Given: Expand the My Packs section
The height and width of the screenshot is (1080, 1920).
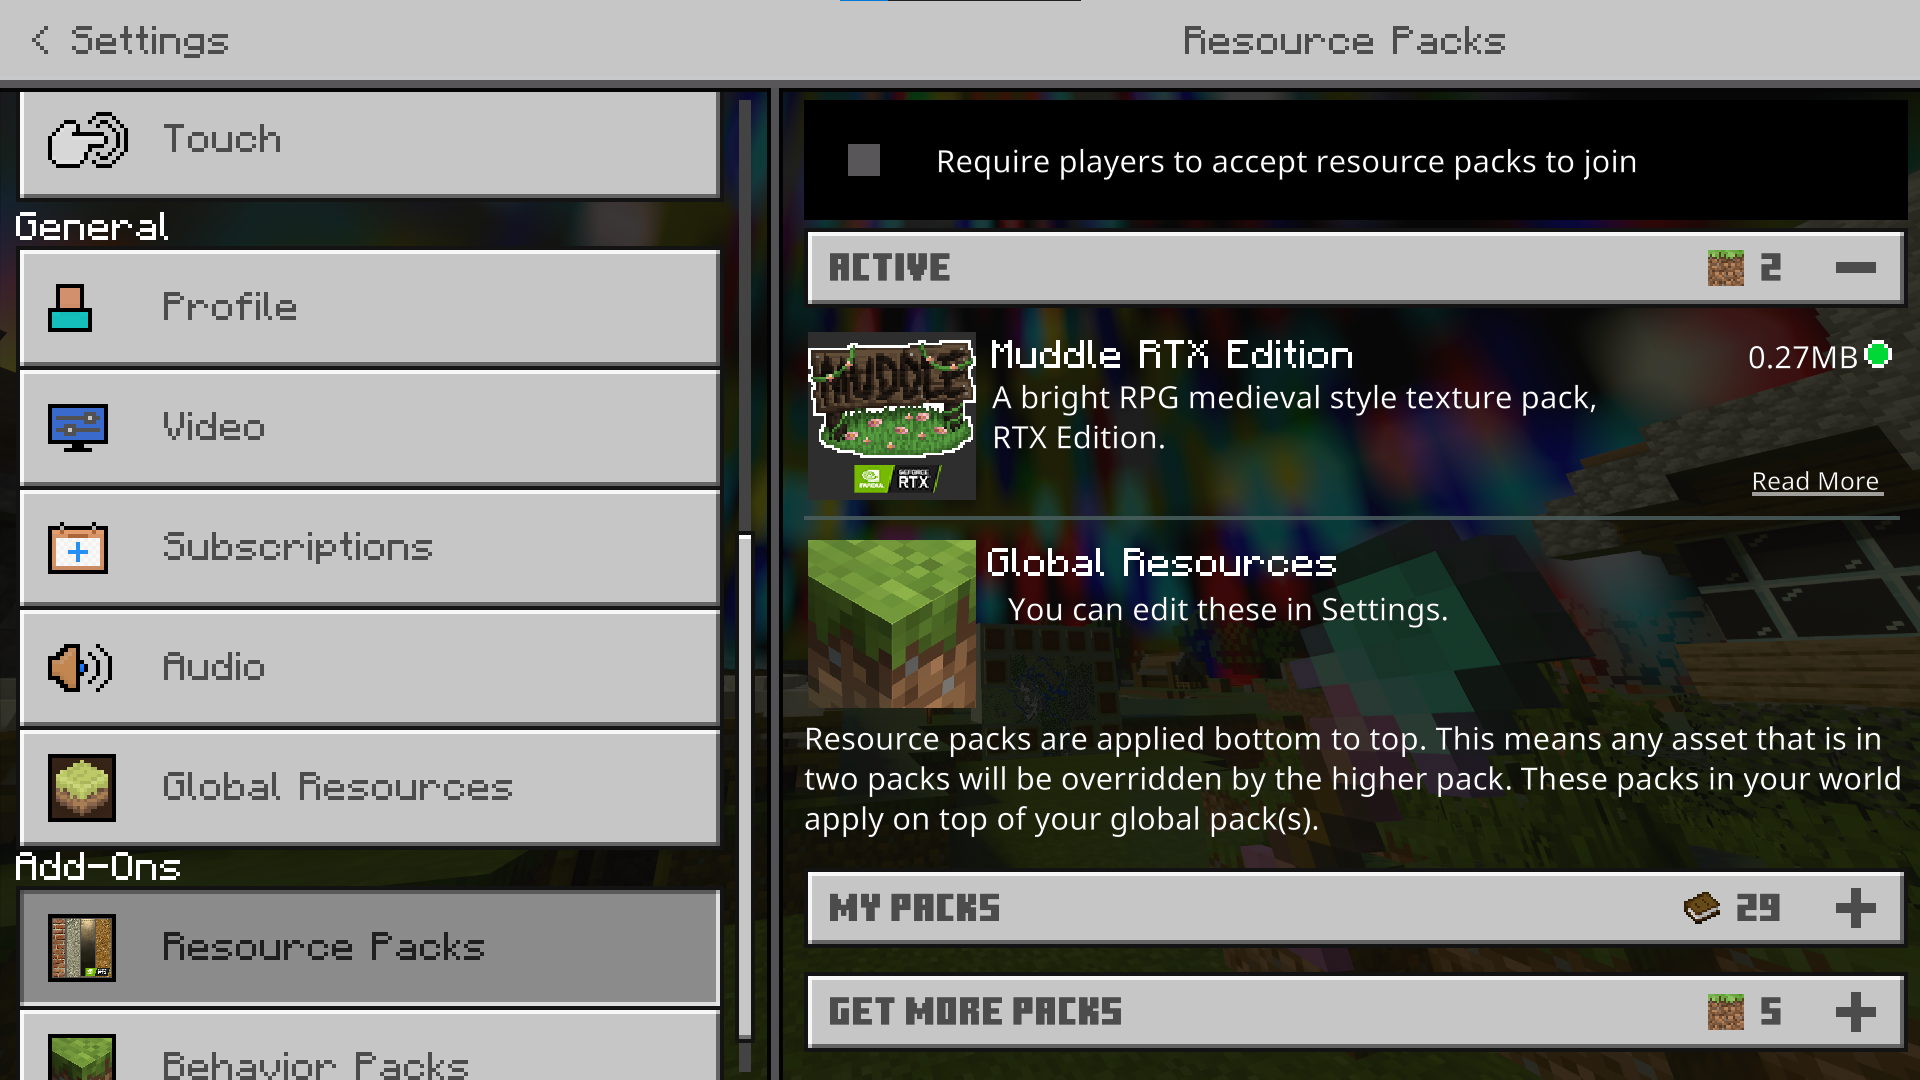Looking at the screenshot, I should [1856, 908].
